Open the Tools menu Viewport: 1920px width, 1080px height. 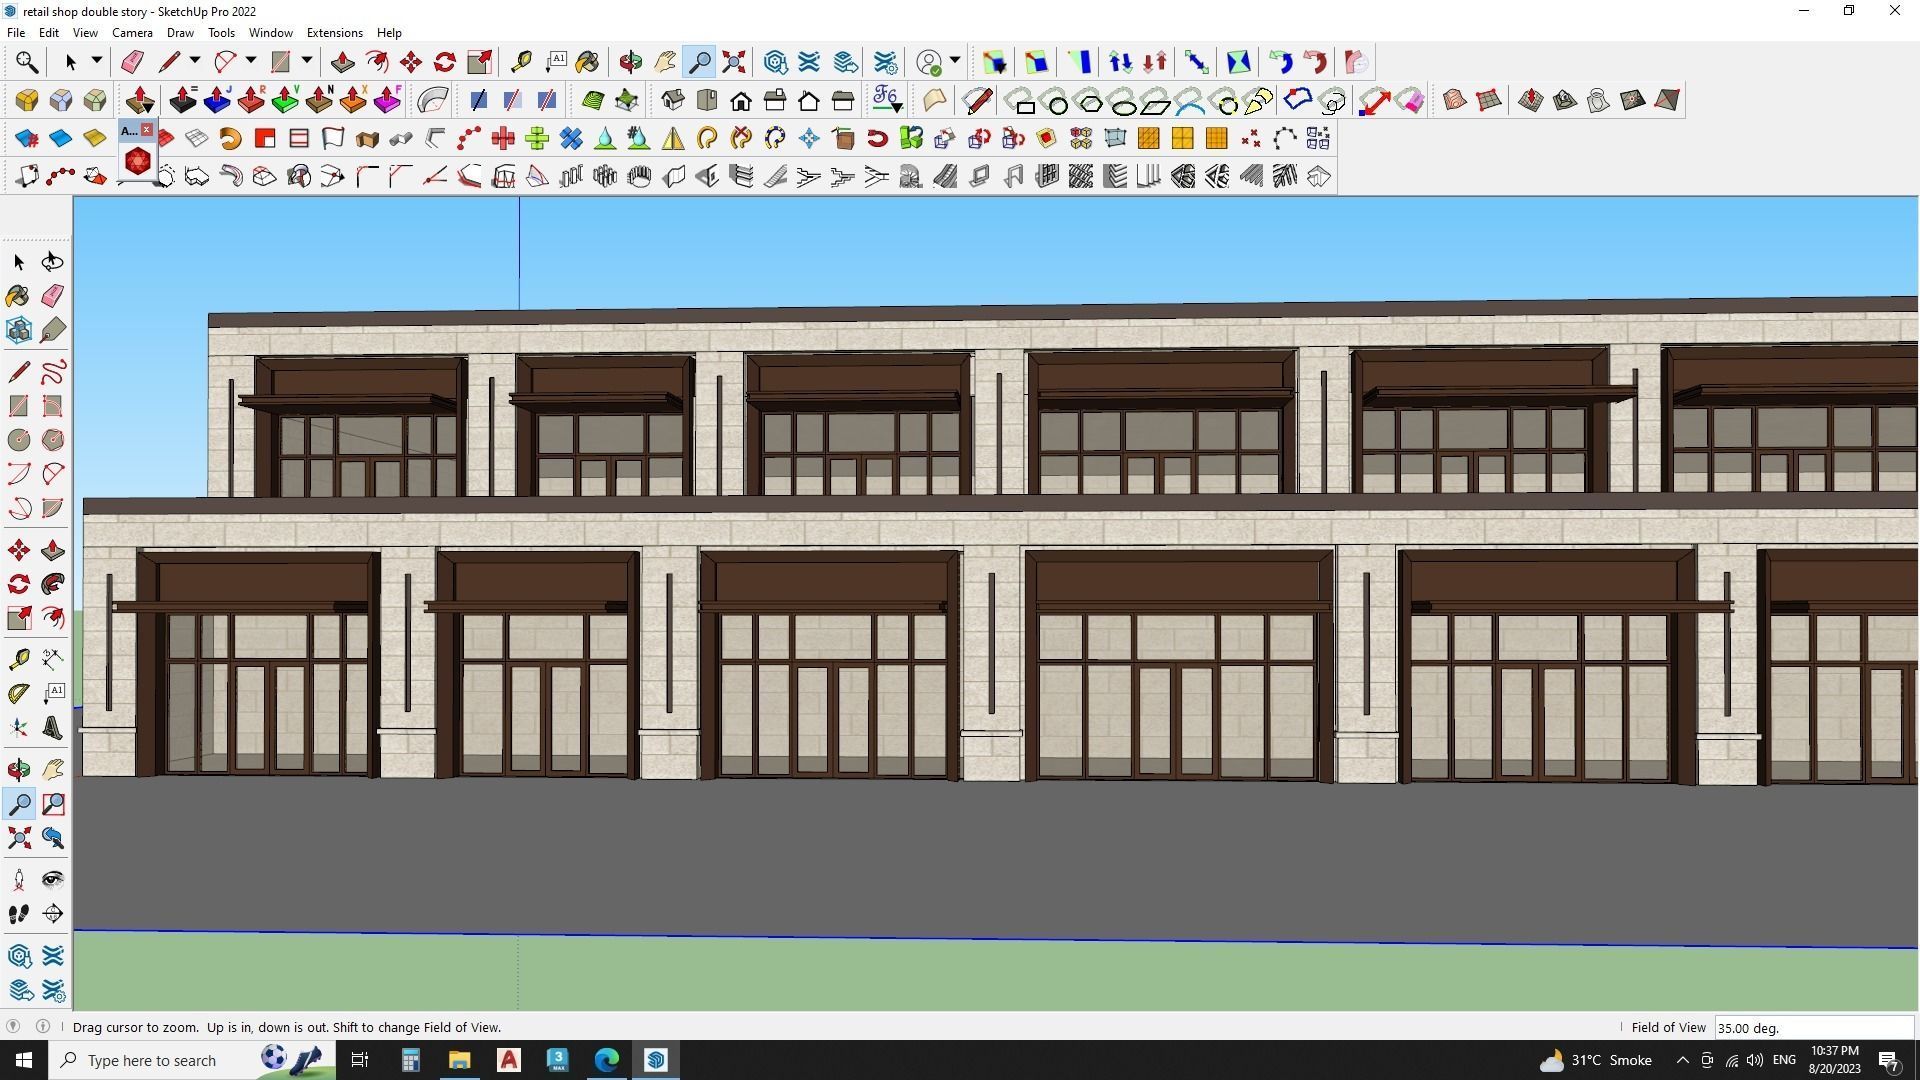click(x=221, y=33)
